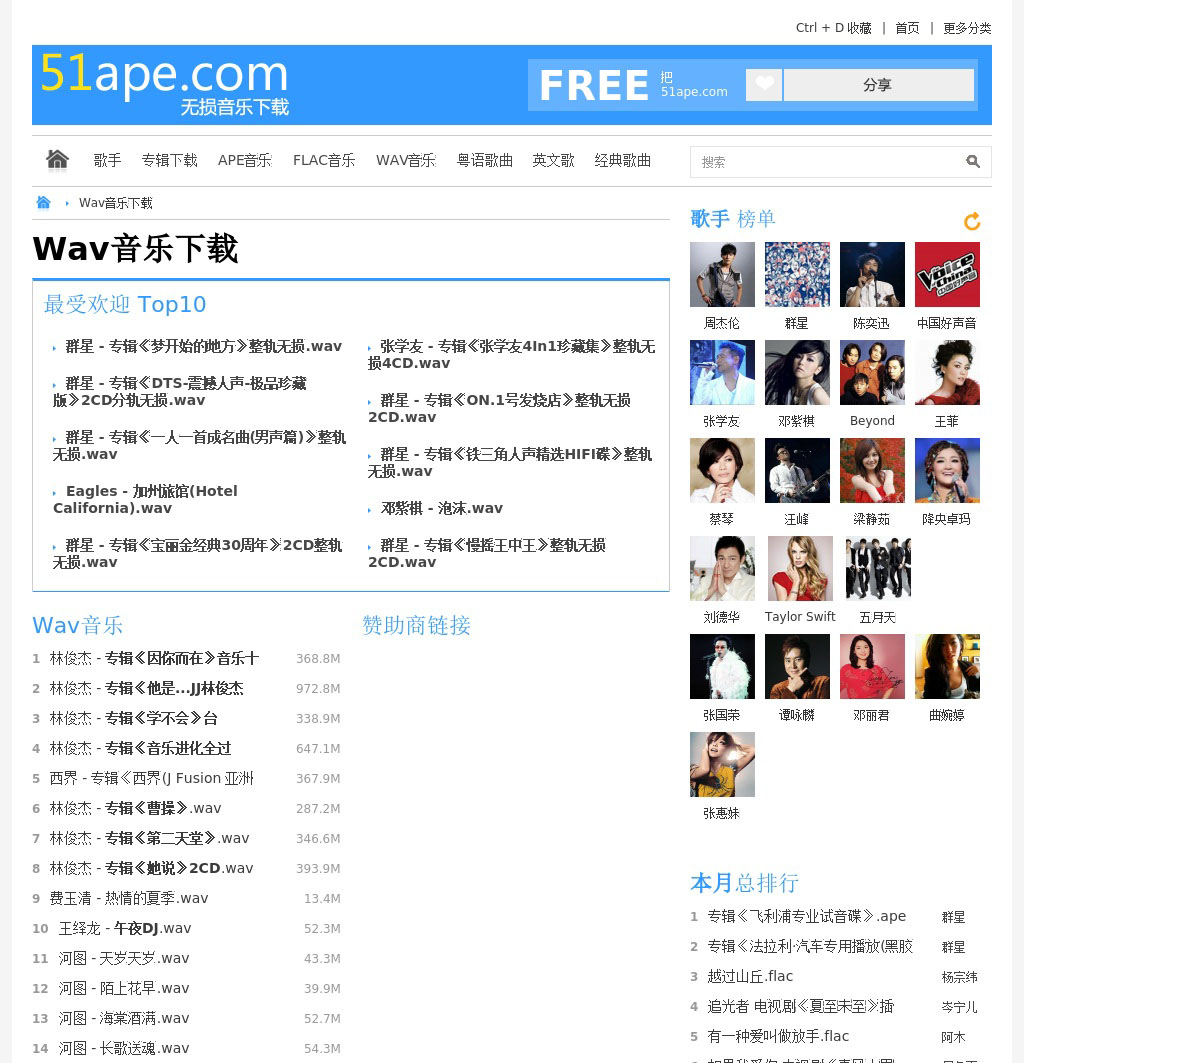Open Taylor Swift singer photo
The image size is (1200, 1063).
(x=800, y=568)
